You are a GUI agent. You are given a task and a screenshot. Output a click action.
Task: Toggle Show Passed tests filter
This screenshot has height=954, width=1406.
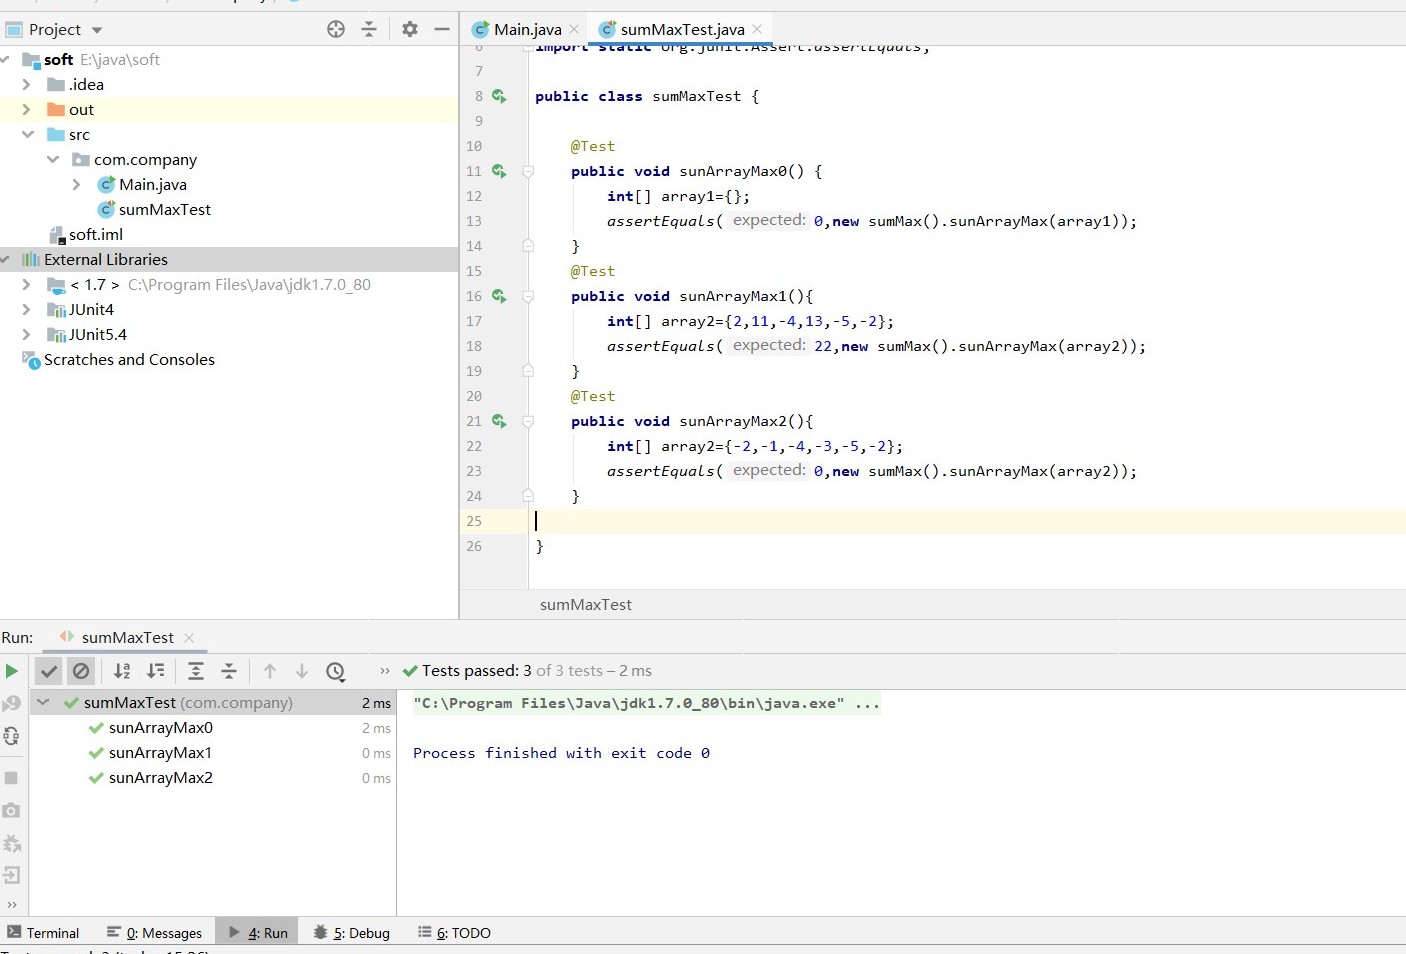tap(48, 671)
